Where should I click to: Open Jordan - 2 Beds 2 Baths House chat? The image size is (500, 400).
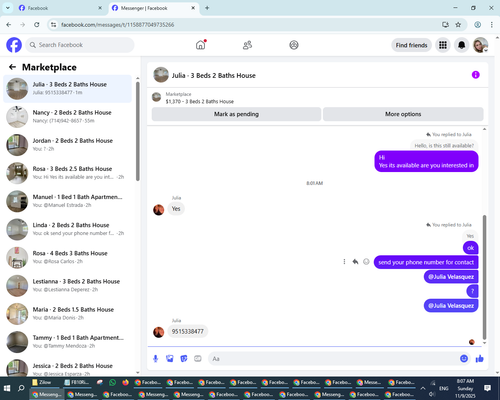(67, 145)
